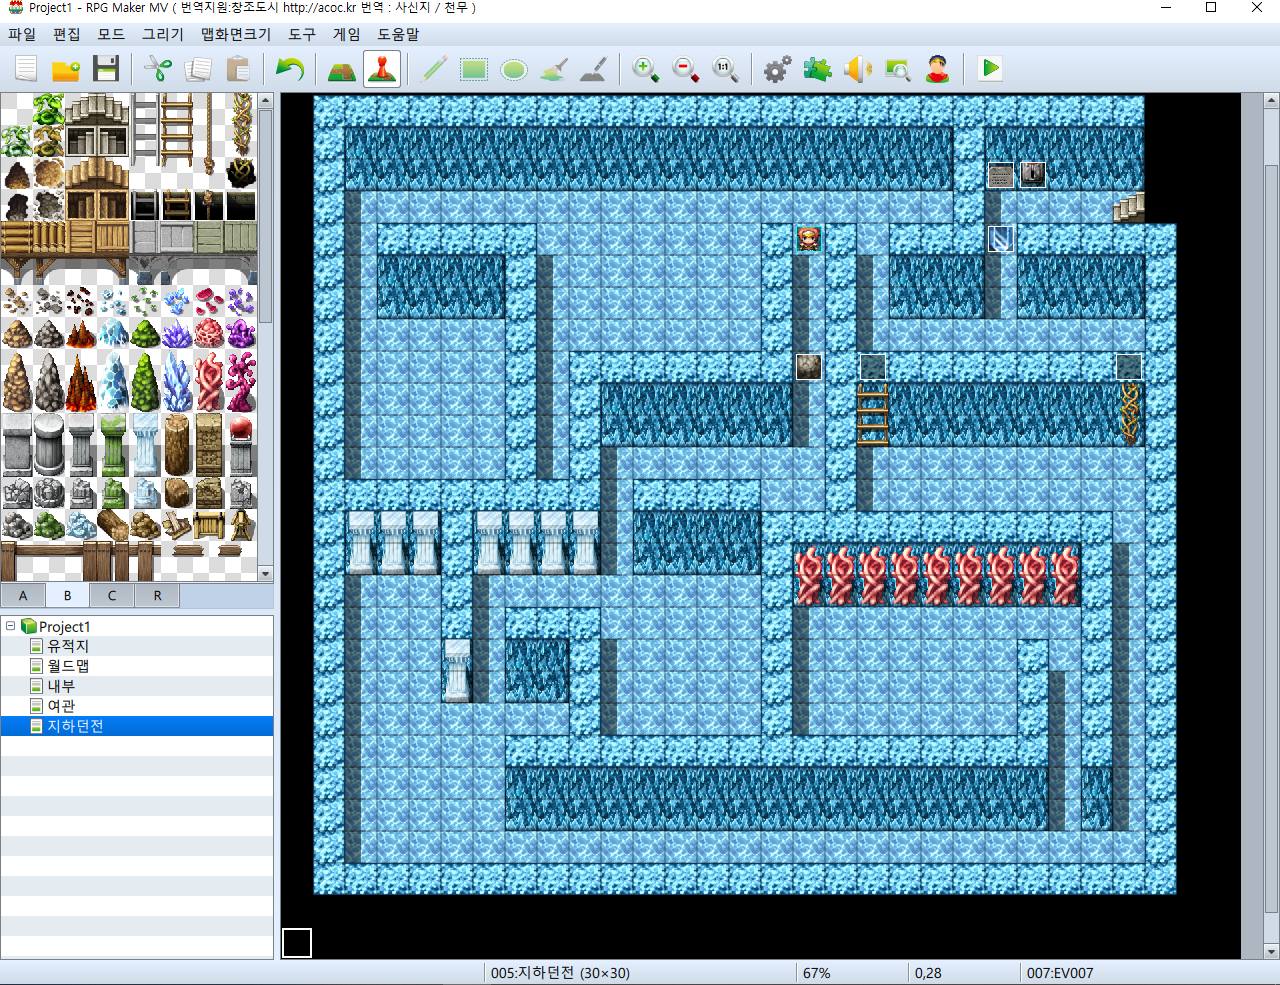Viewport: 1280px width, 985px height.
Task: Select the Rectangle drawing tool
Action: (x=474, y=69)
